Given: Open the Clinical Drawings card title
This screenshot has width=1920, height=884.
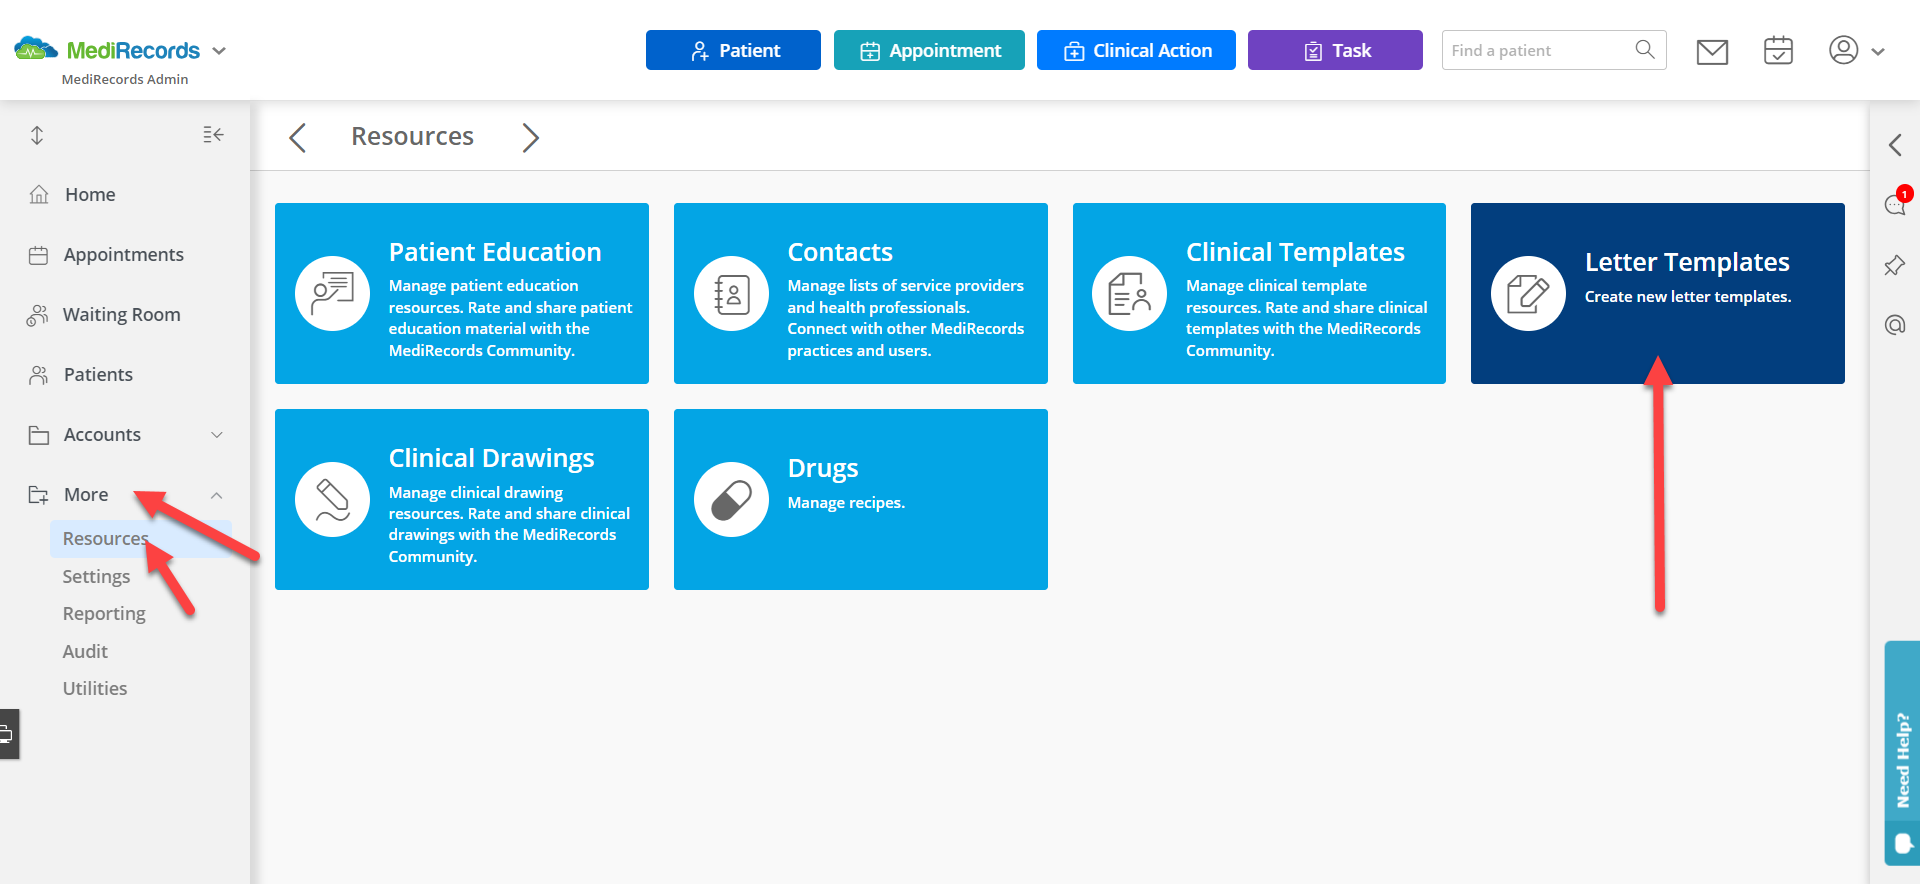Looking at the screenshot, I should 491,458.
